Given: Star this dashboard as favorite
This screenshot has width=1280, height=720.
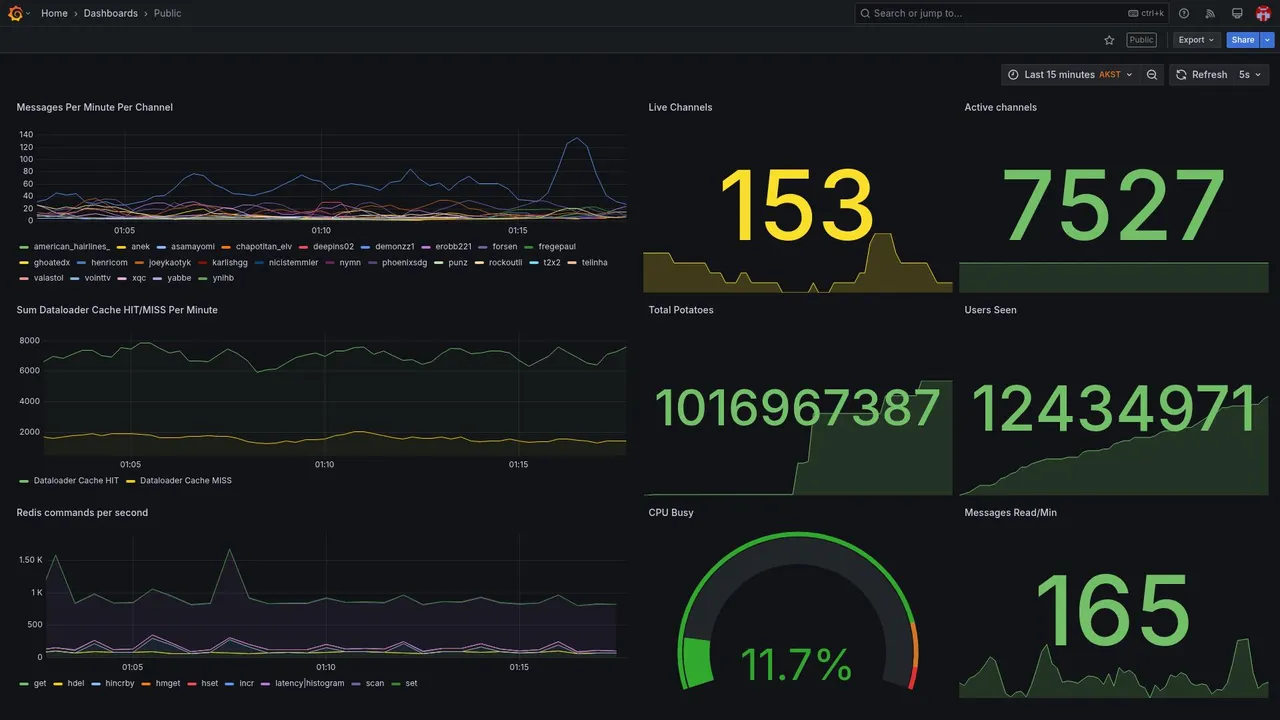Looking at the screenshot, I should pyautogui.click(x=1109, y=40).
